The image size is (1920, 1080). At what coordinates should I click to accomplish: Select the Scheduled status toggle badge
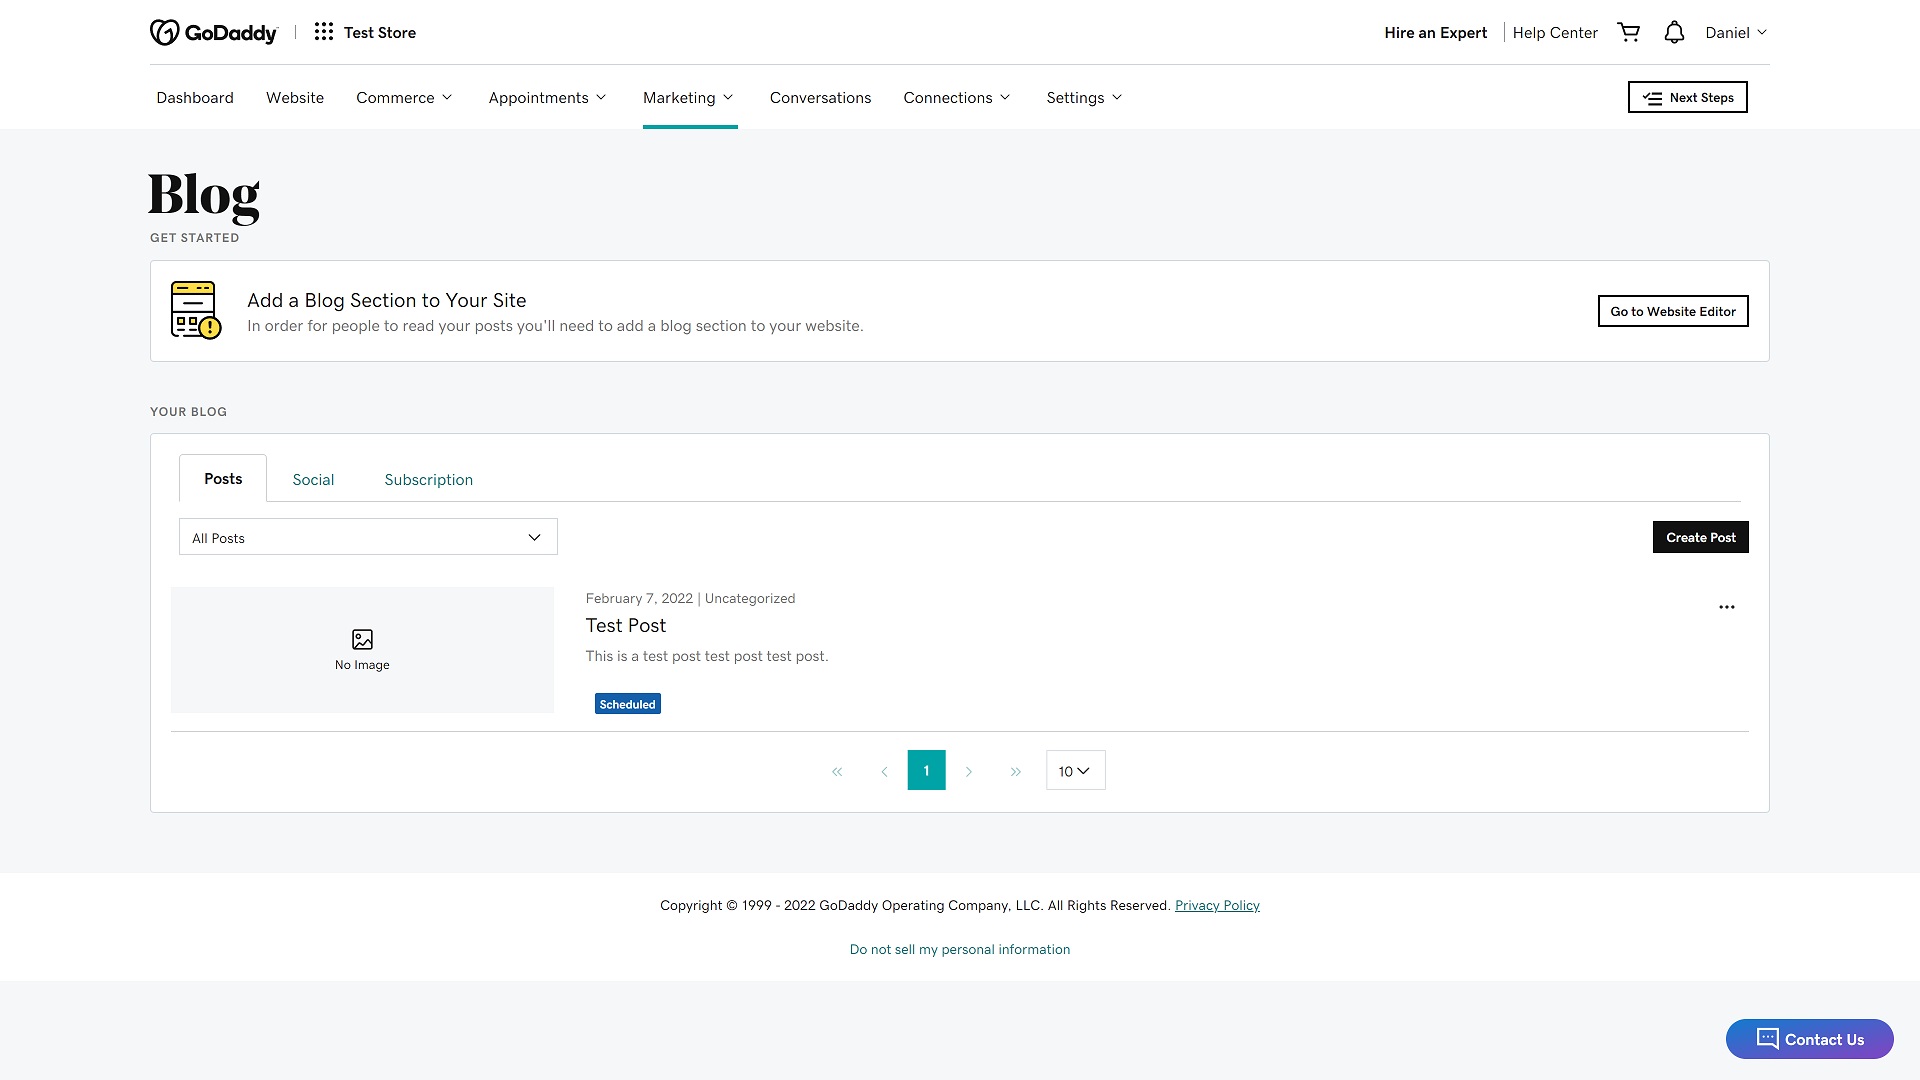pyautogui.click(x=626, y=703)
